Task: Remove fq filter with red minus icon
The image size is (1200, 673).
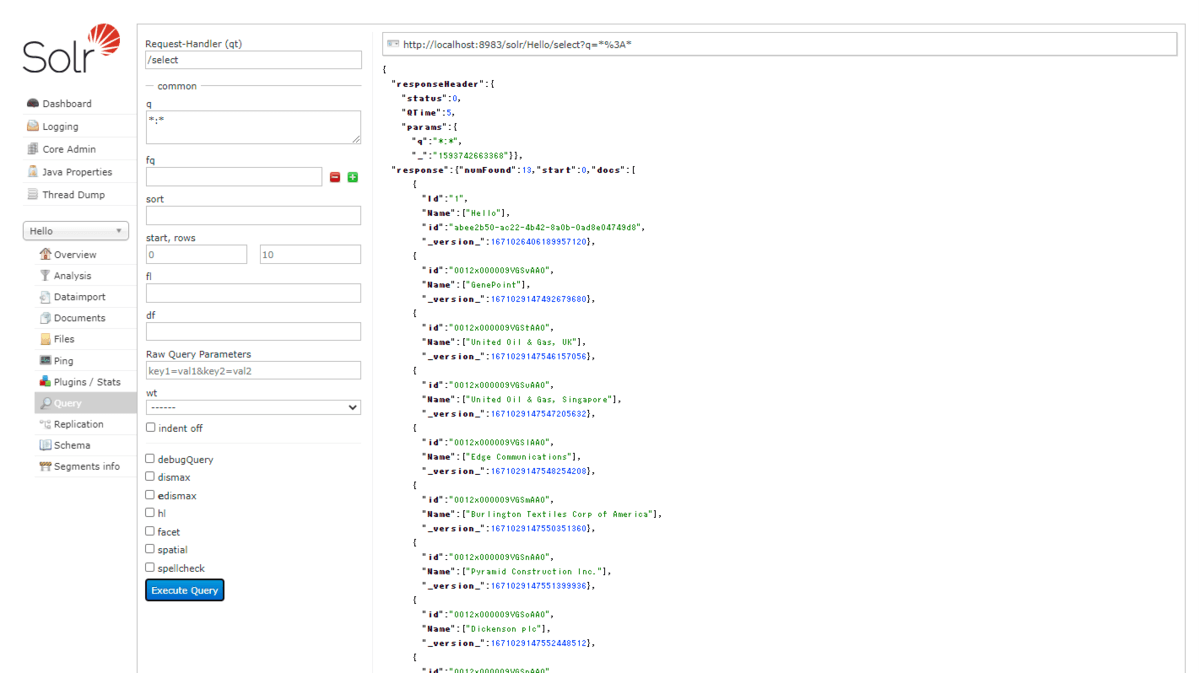Action: point(335,177)
